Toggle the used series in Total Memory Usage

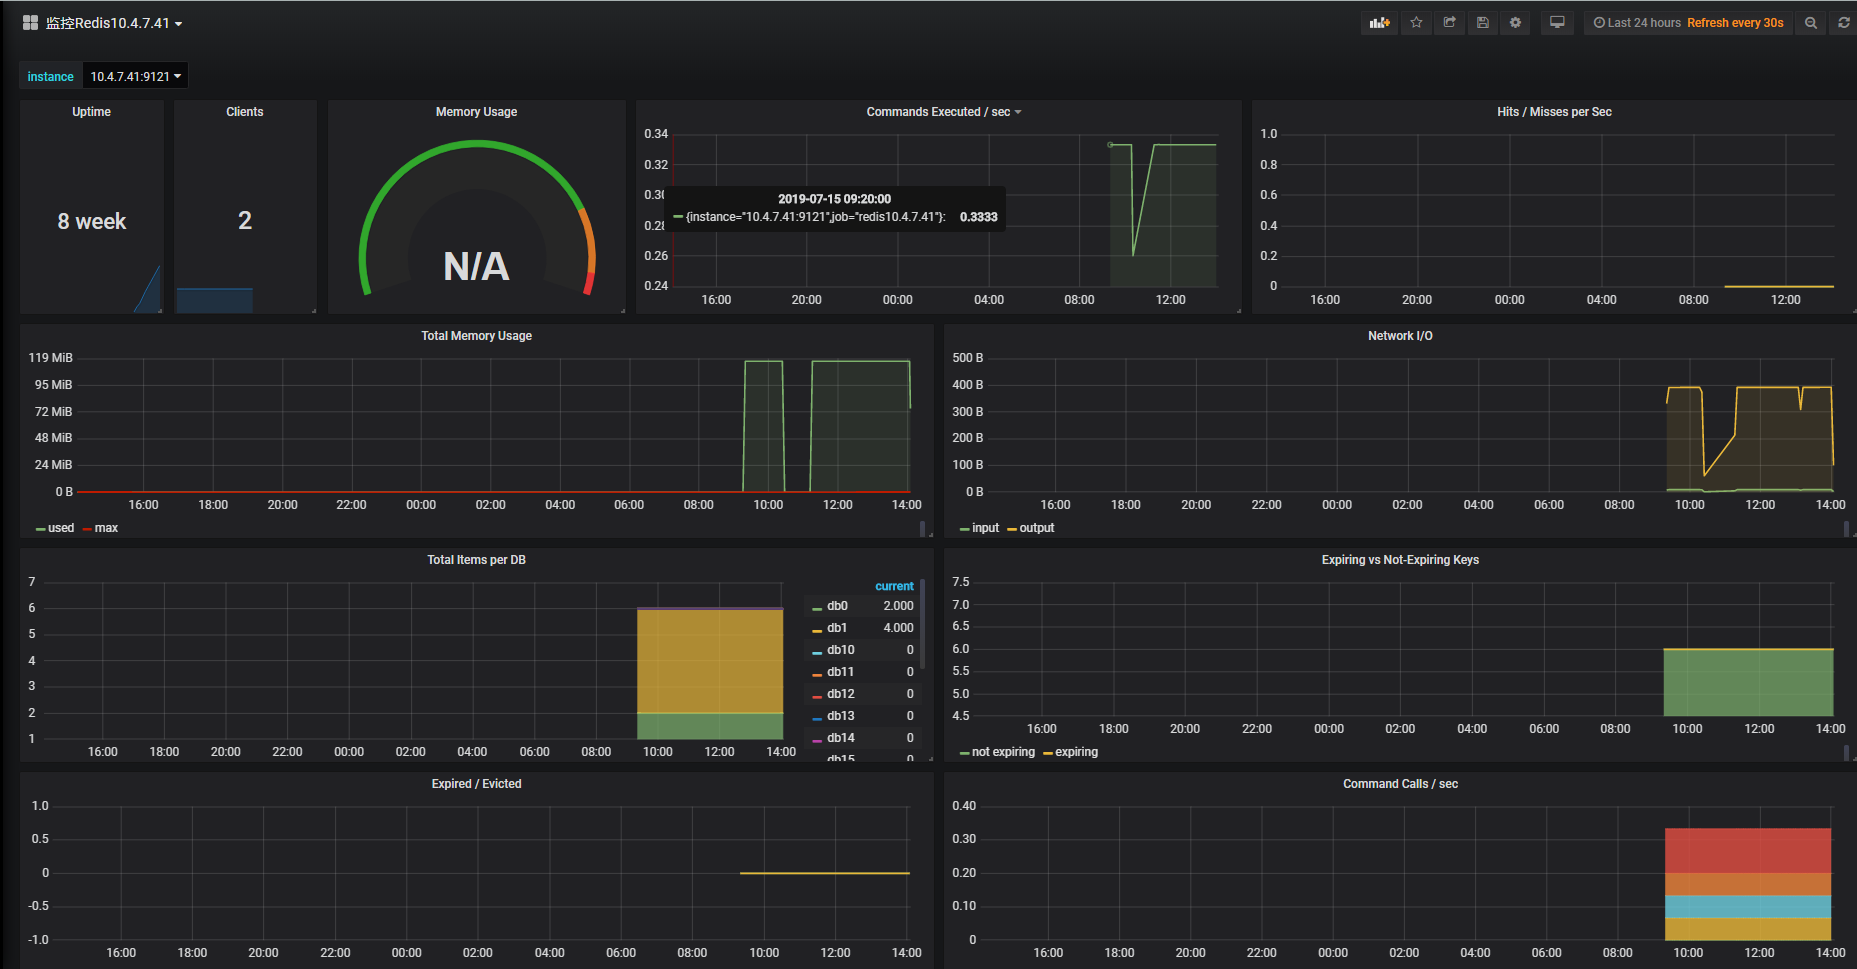(60, 528)
